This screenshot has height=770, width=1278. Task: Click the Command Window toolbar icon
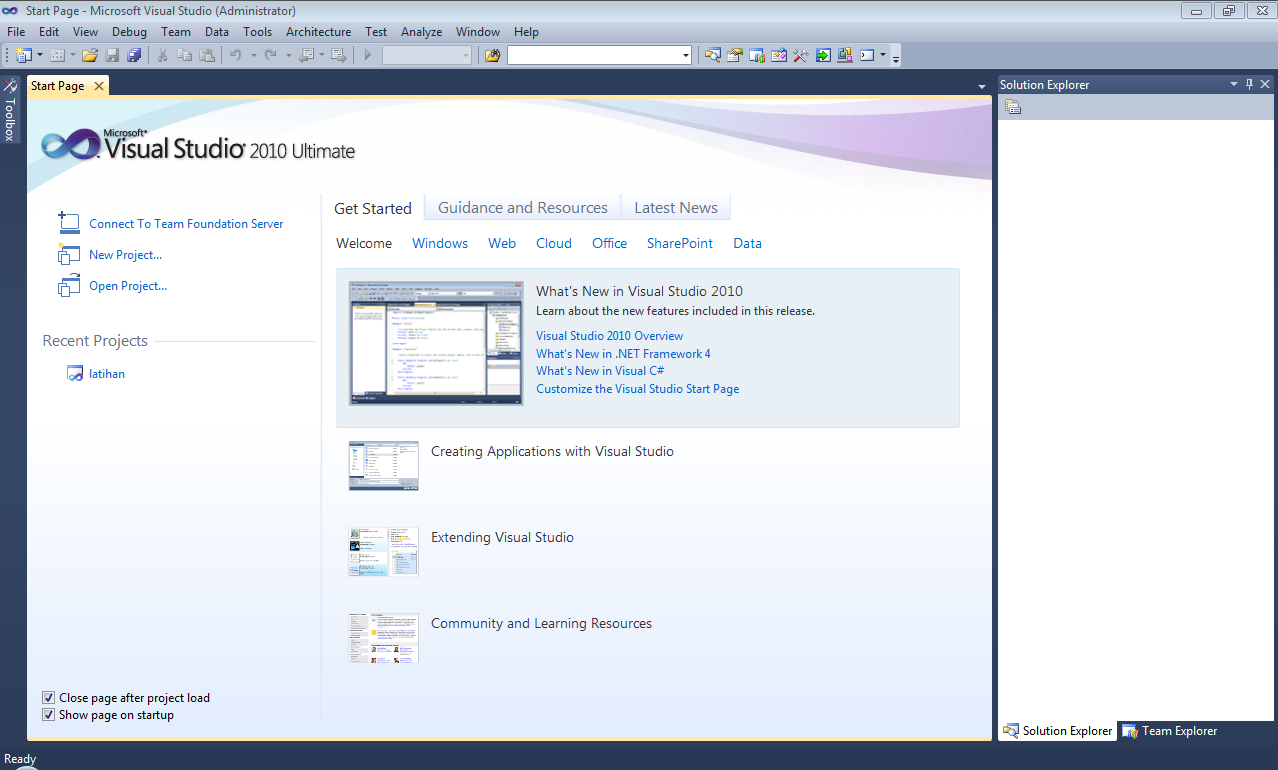click(x=867, y=55)
